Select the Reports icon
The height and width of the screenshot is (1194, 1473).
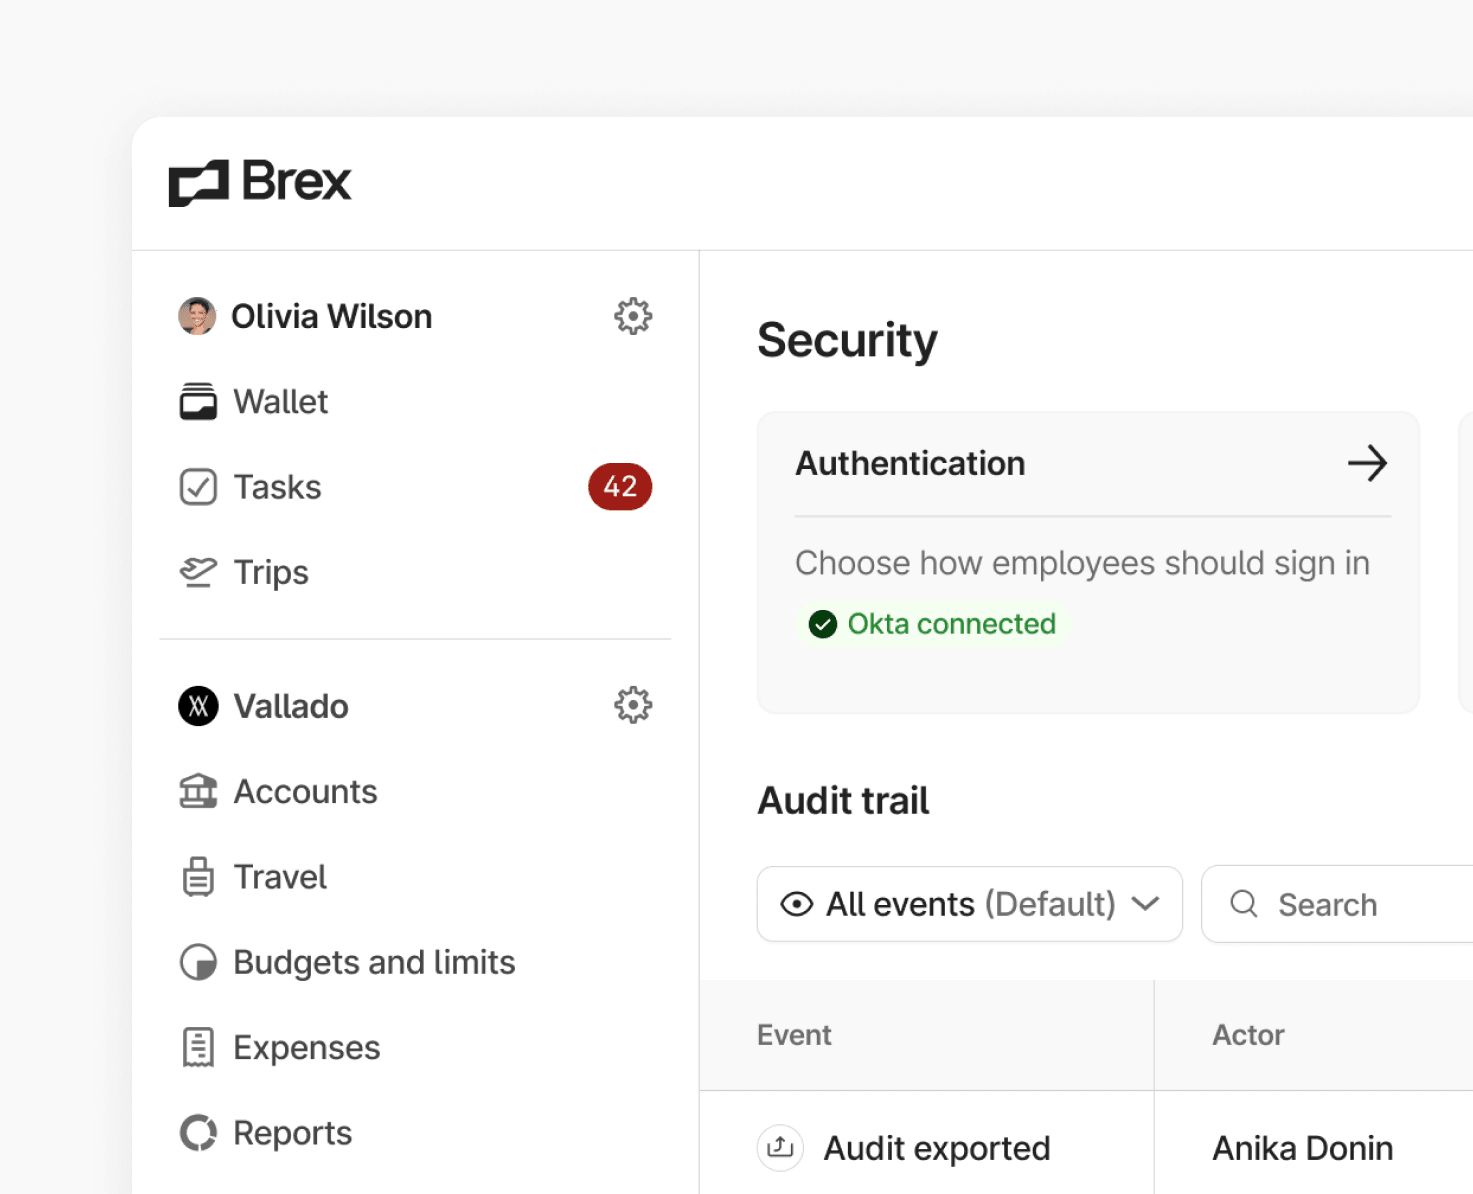(199, 1132)
